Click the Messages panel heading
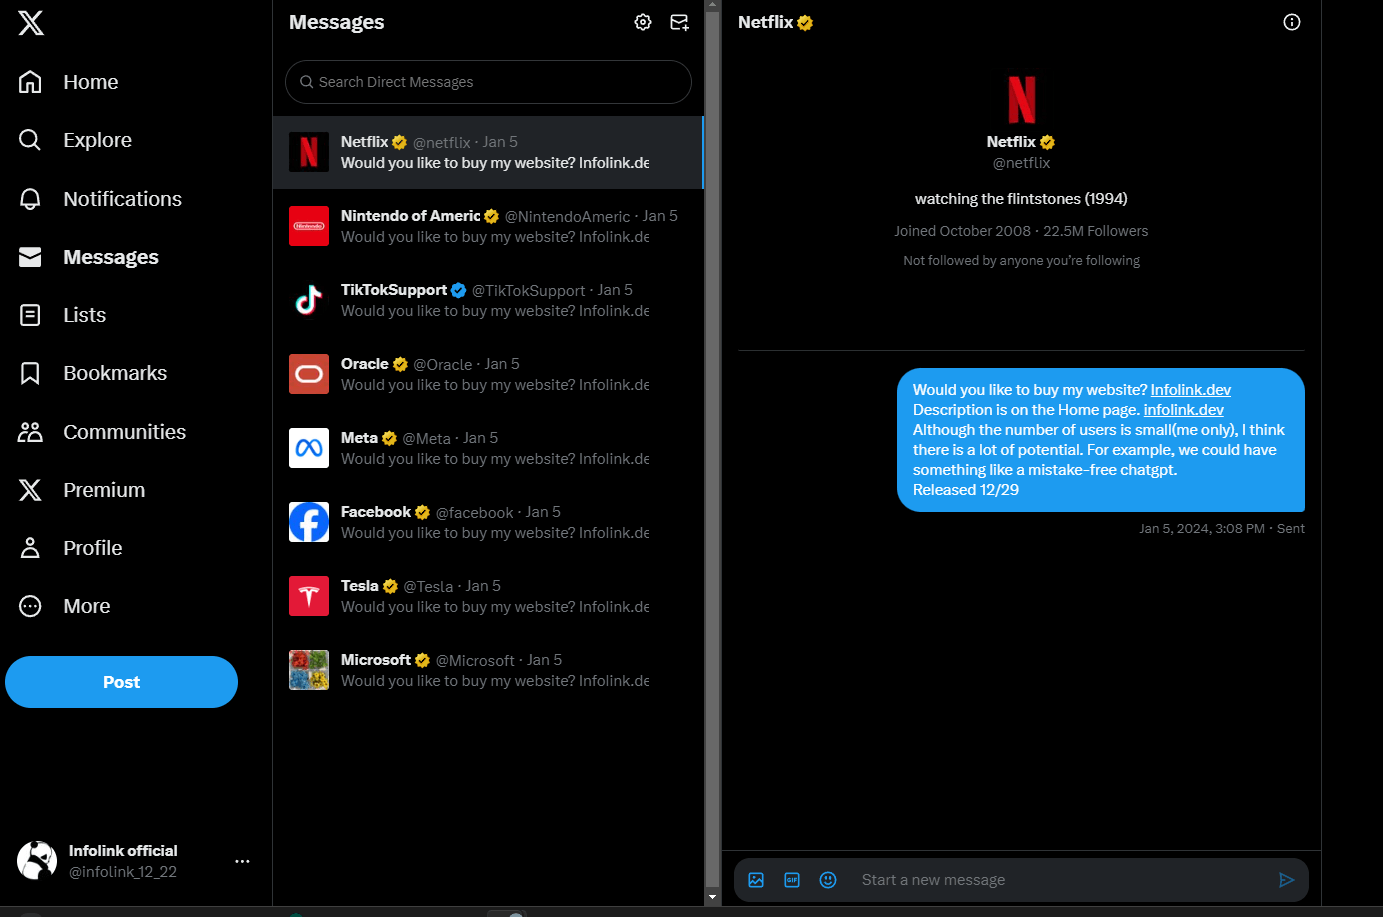1383x917 pixels. [337, 22]
